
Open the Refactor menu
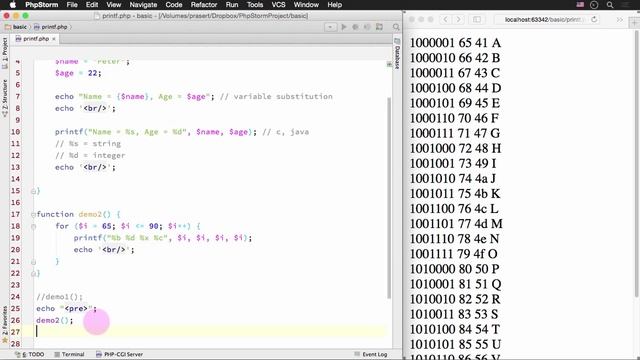pyautogui.click(x=204, y=5)
